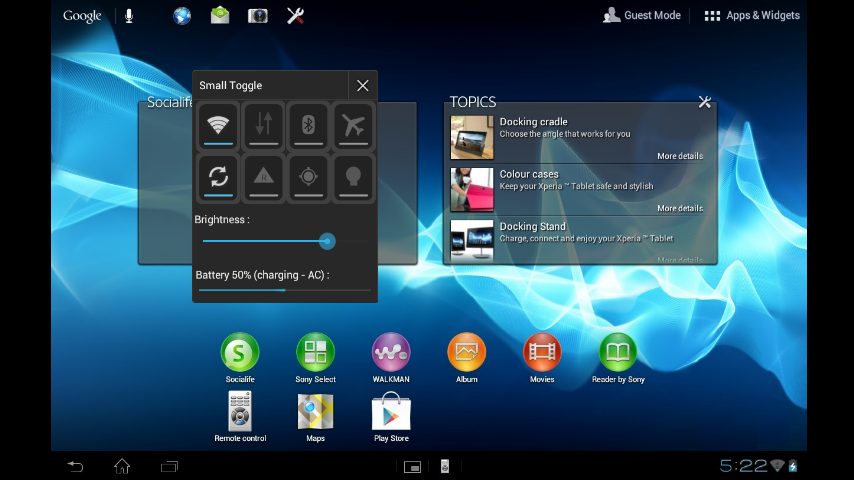Open the browser globe shortcut

point(182,16)
